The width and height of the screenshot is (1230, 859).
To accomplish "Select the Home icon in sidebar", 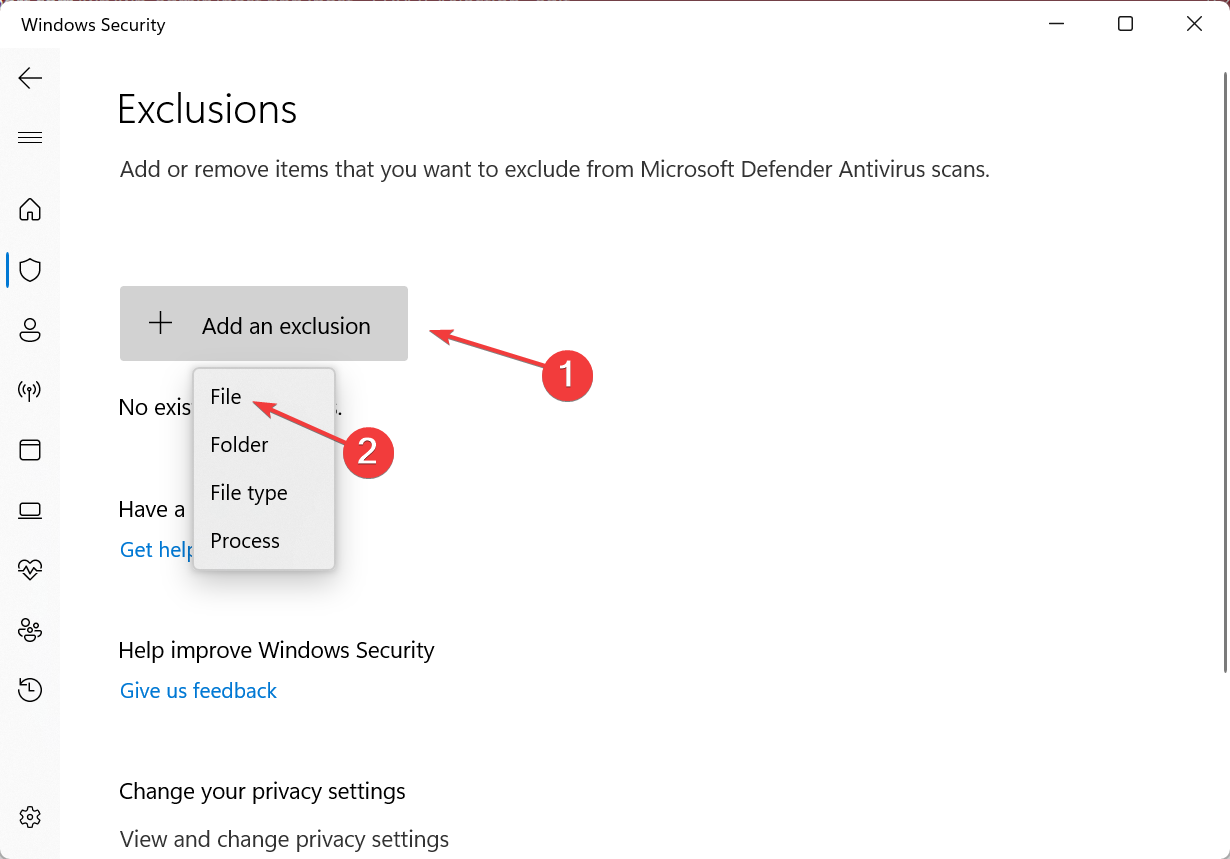I will [x=30, y=210].
